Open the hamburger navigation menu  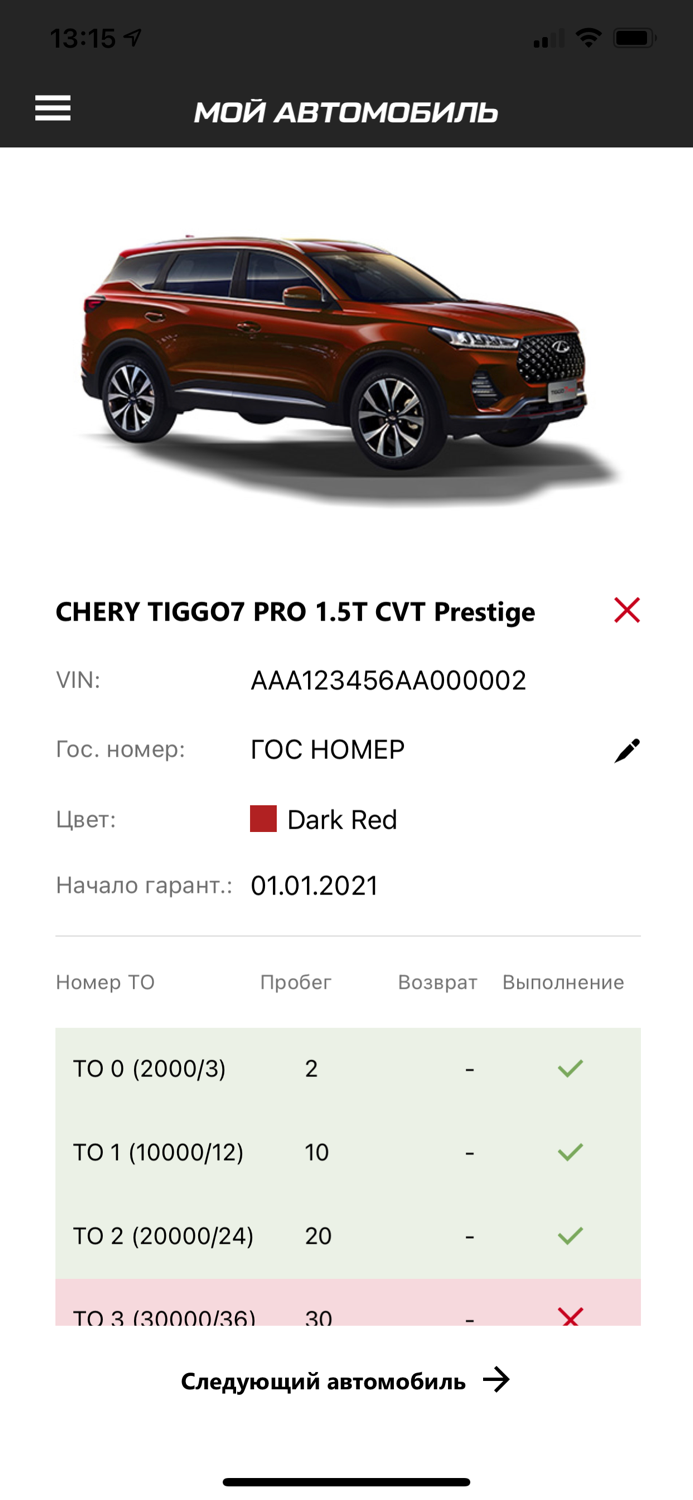tap(52, 107)
